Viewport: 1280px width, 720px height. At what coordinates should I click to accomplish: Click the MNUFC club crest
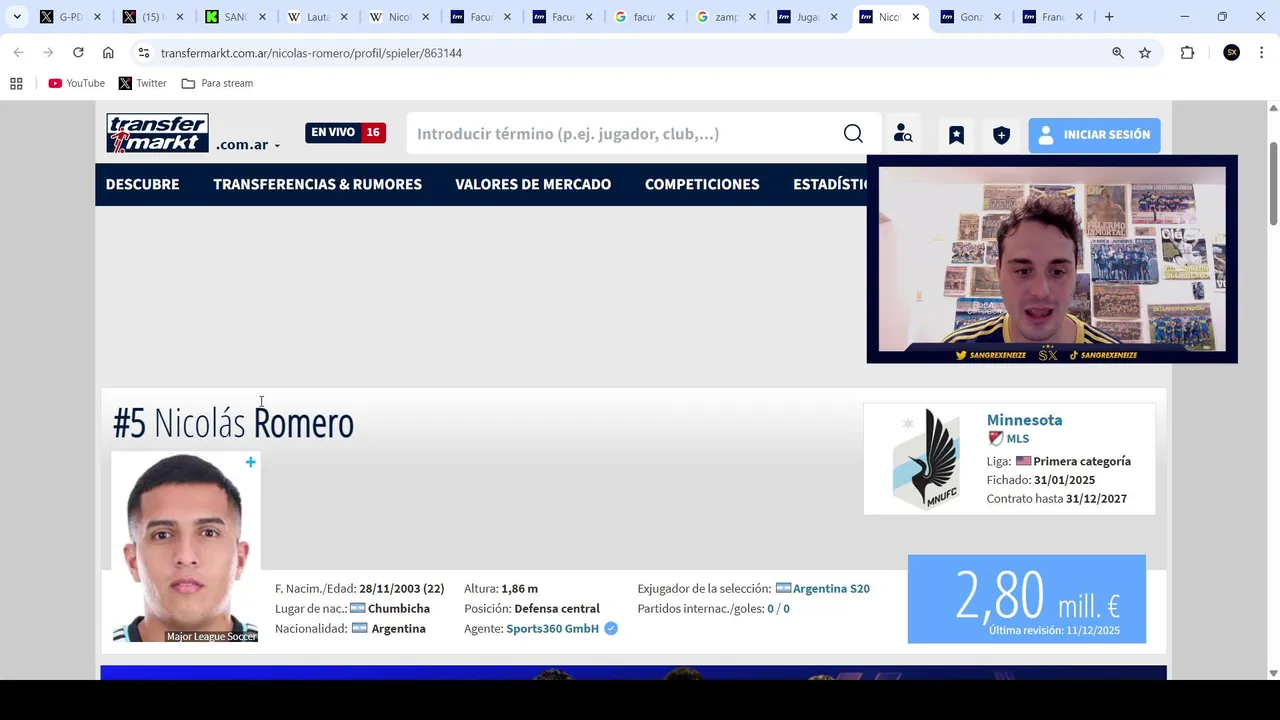tap(926, 459)
